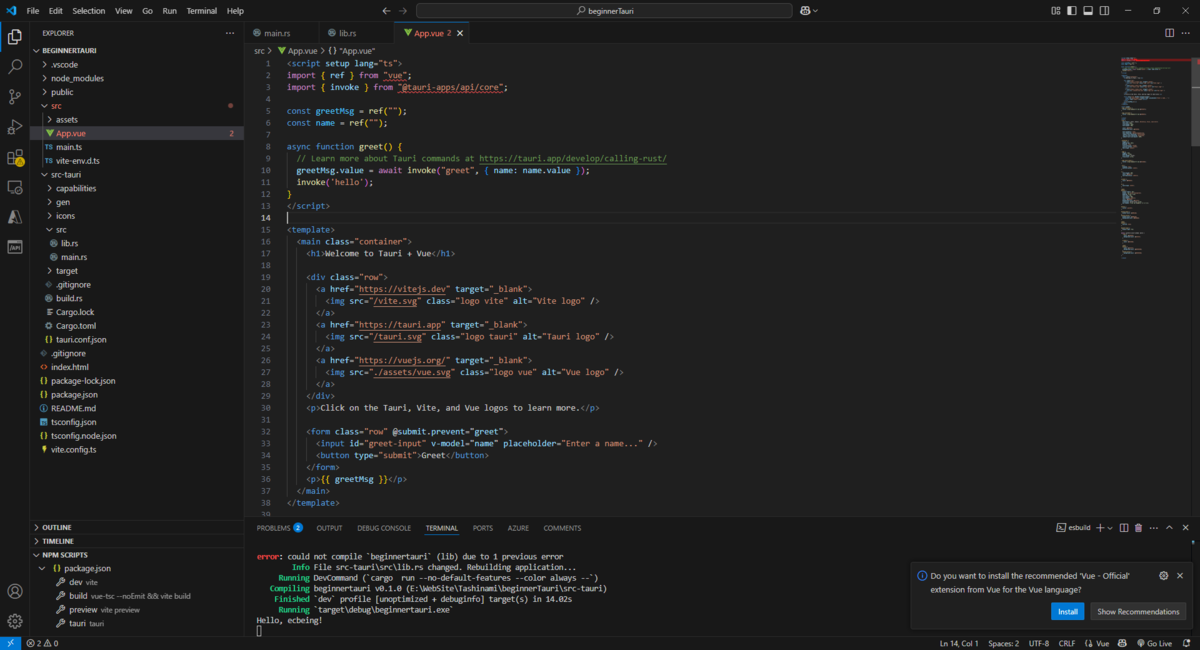Click the Split Terminal icon
The image size is (1200, 650).
point(1124,528)
